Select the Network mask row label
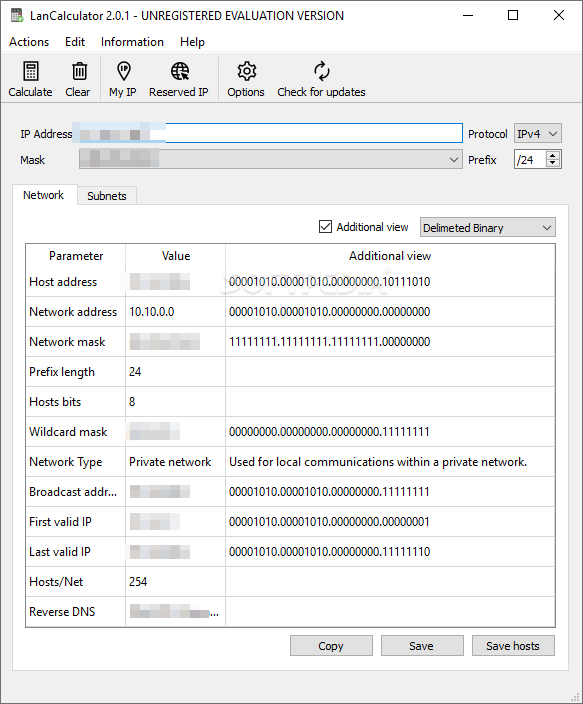 (x=67, y=342)
